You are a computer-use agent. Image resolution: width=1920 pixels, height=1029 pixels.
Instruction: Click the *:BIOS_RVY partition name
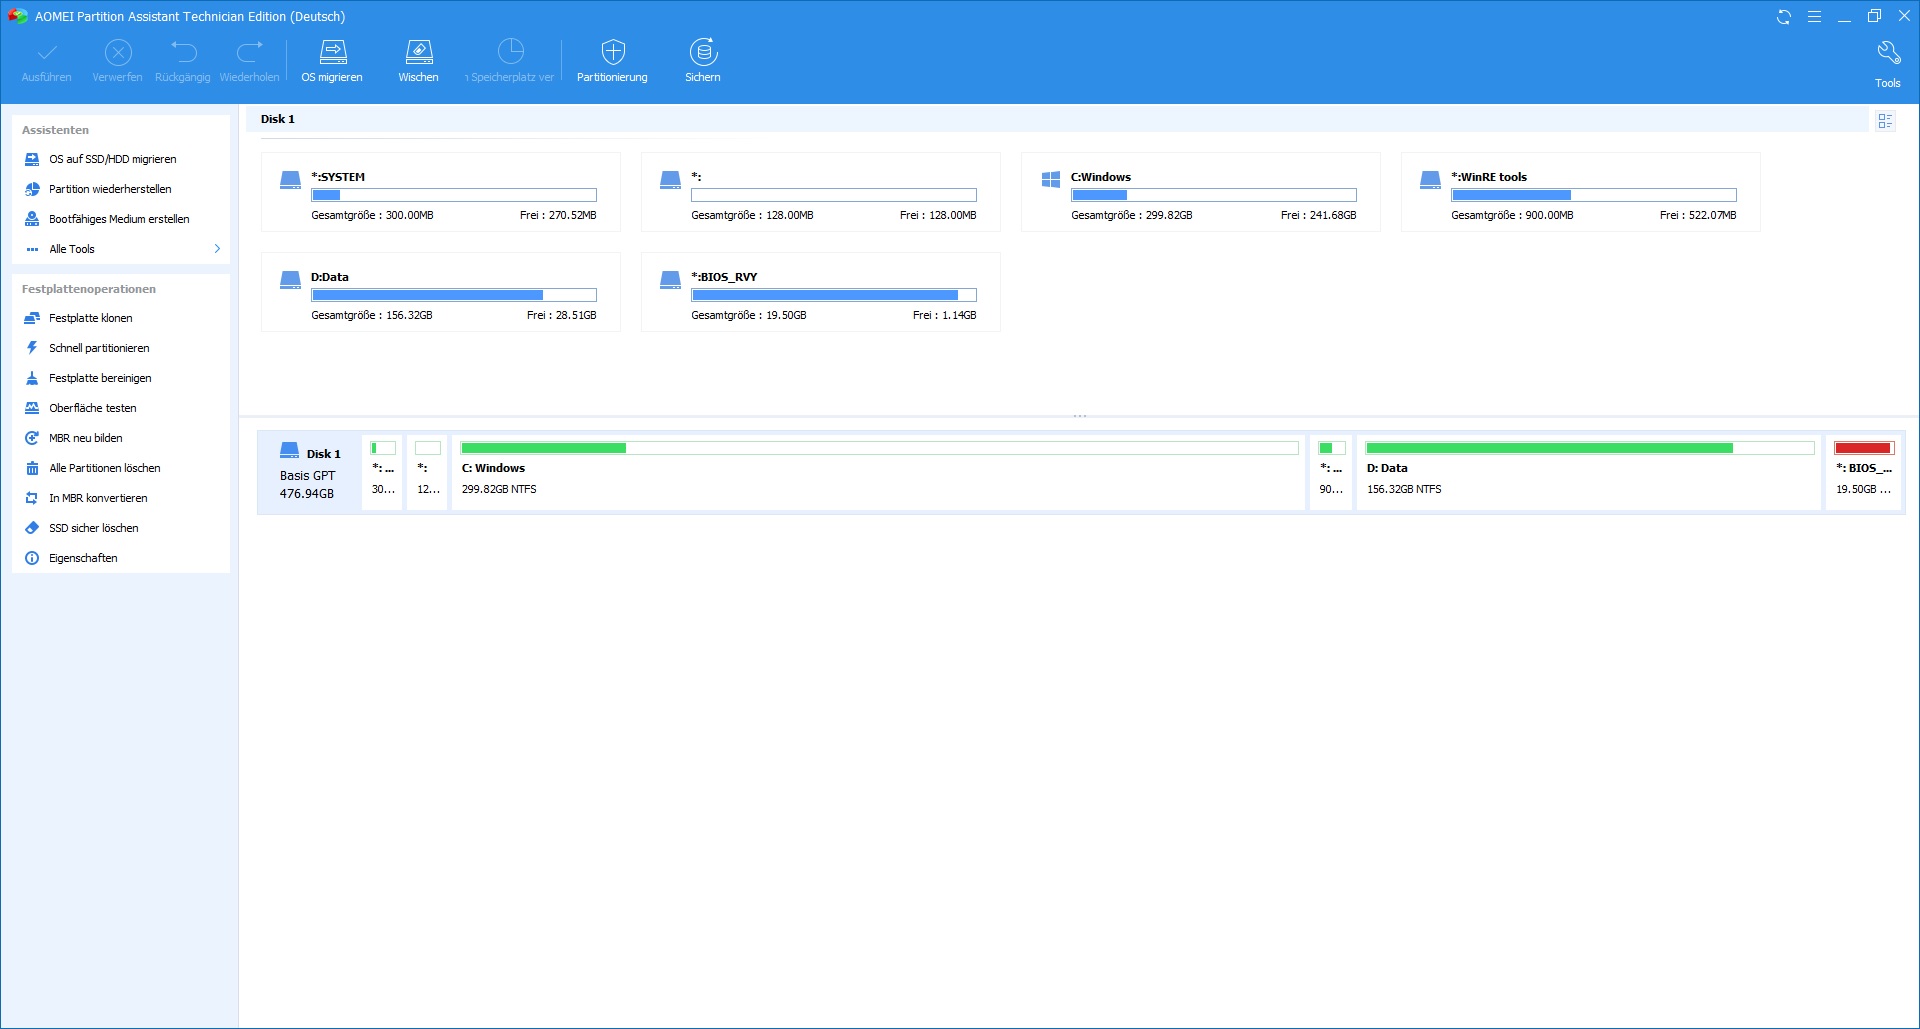tap(724, 277)
